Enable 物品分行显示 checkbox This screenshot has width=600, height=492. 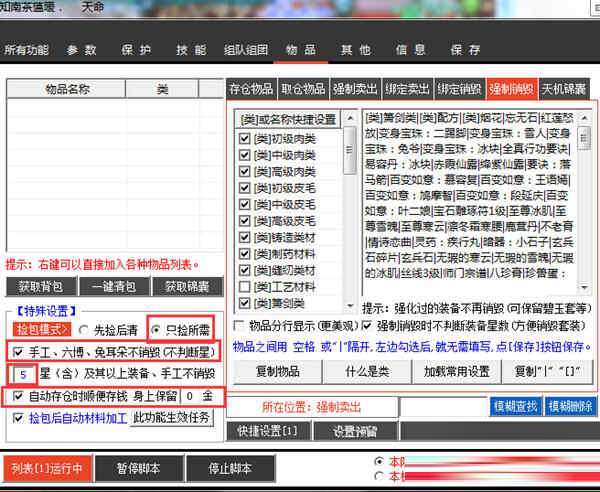(239, 326)
